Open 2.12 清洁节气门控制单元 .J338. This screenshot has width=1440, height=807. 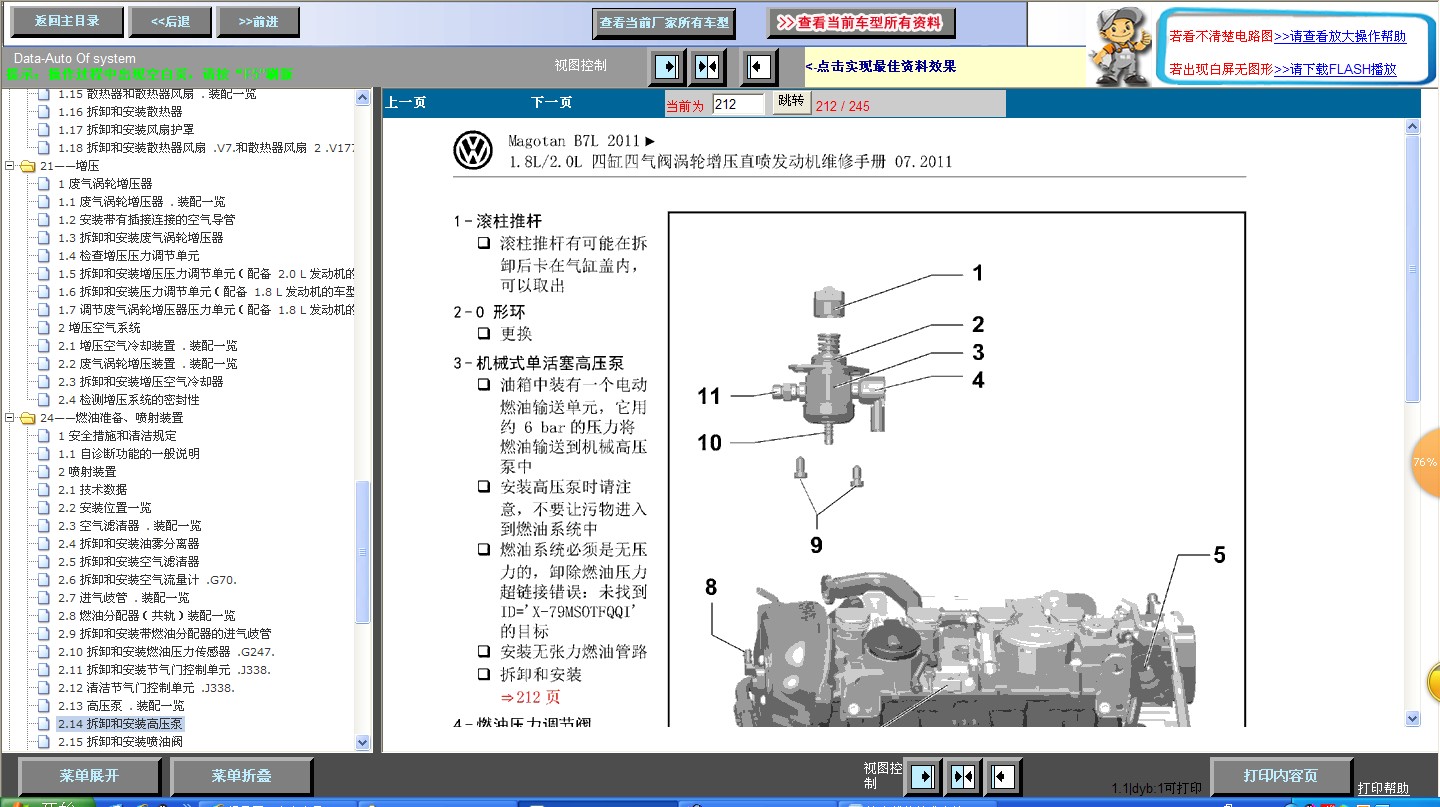tap(146, 688)
